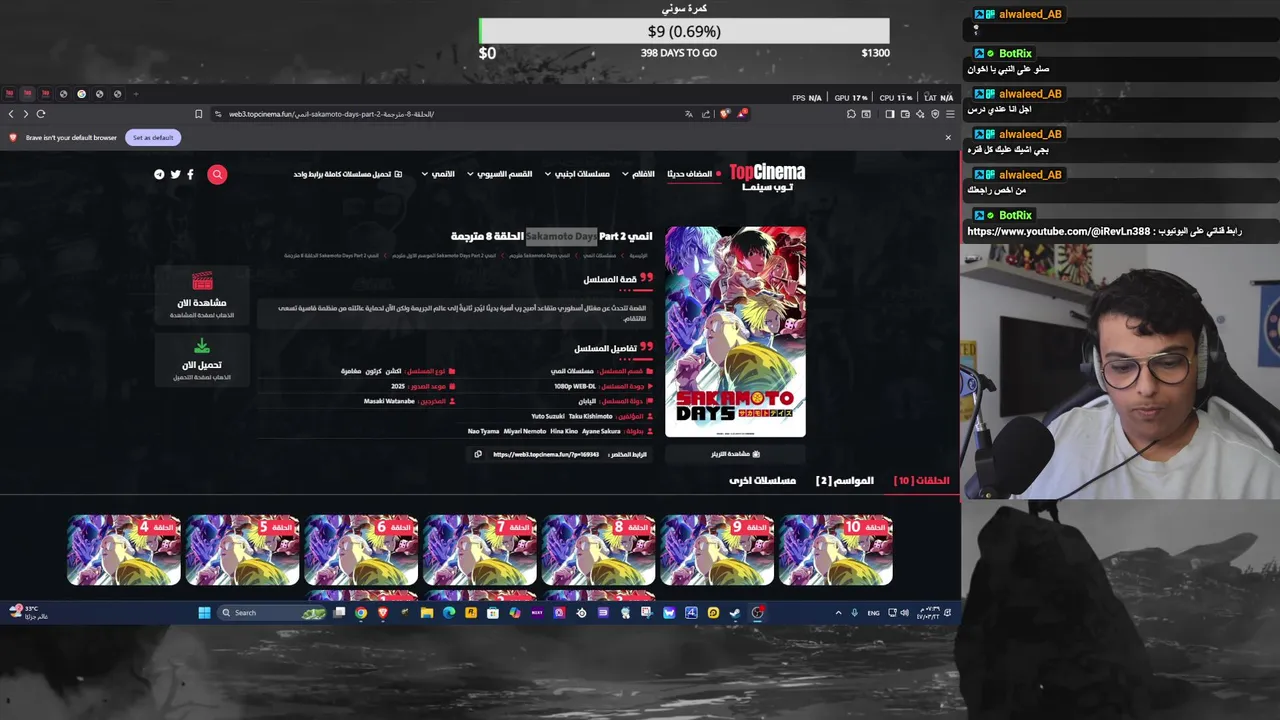Click the TopCinema logo
Viewport: 1280px width, 720px height.
(x=767, y=177)
